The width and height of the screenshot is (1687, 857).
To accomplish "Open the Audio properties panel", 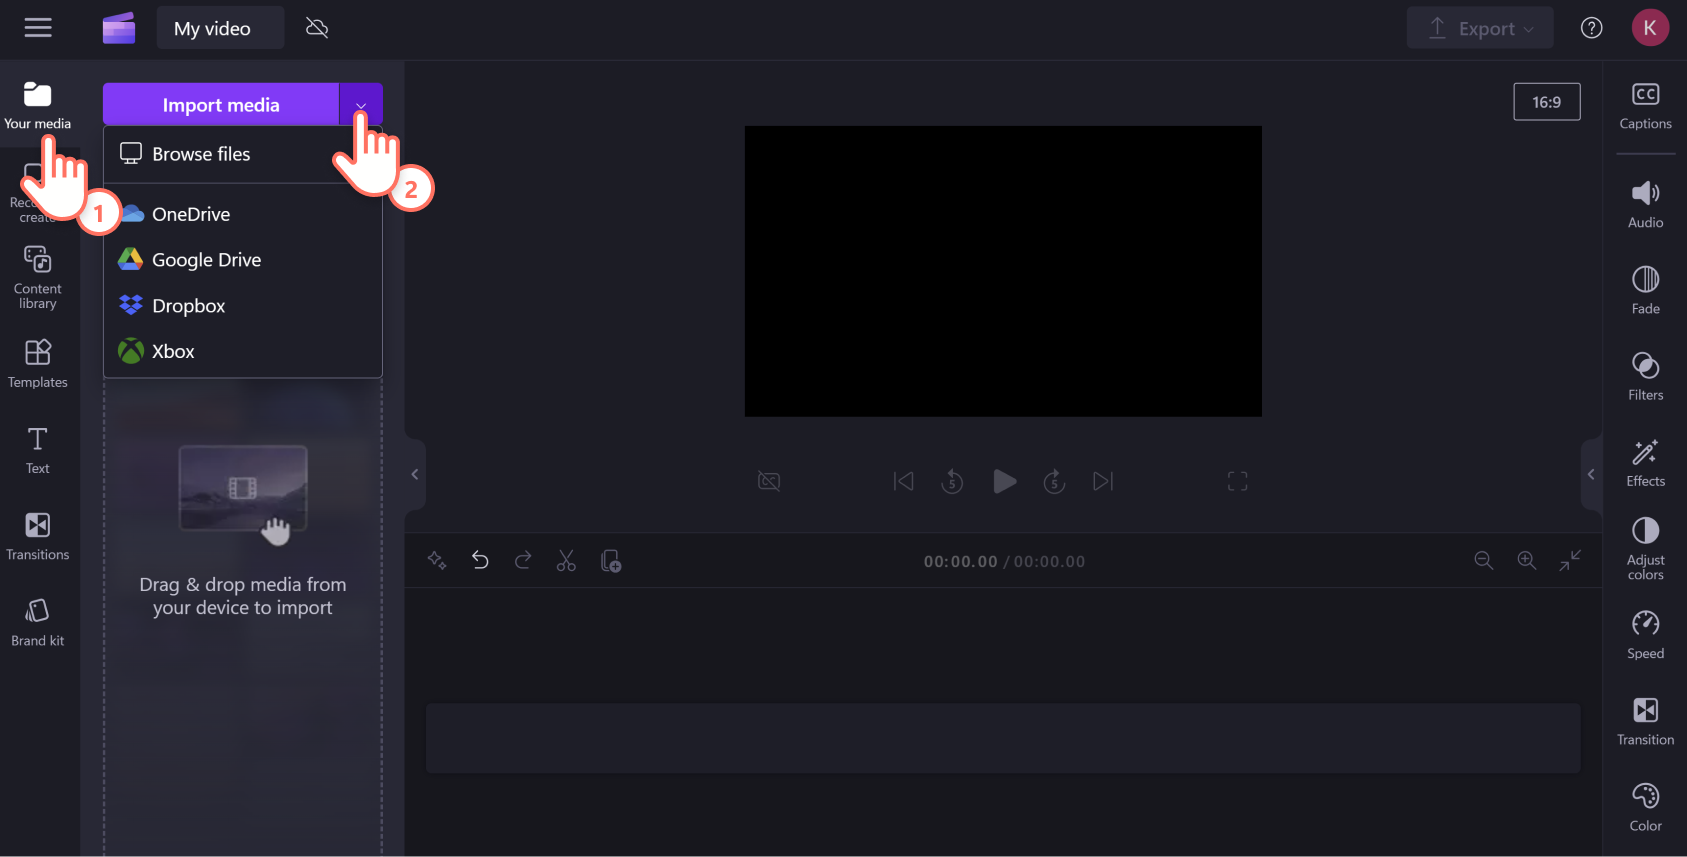I will click(1645, 204).
